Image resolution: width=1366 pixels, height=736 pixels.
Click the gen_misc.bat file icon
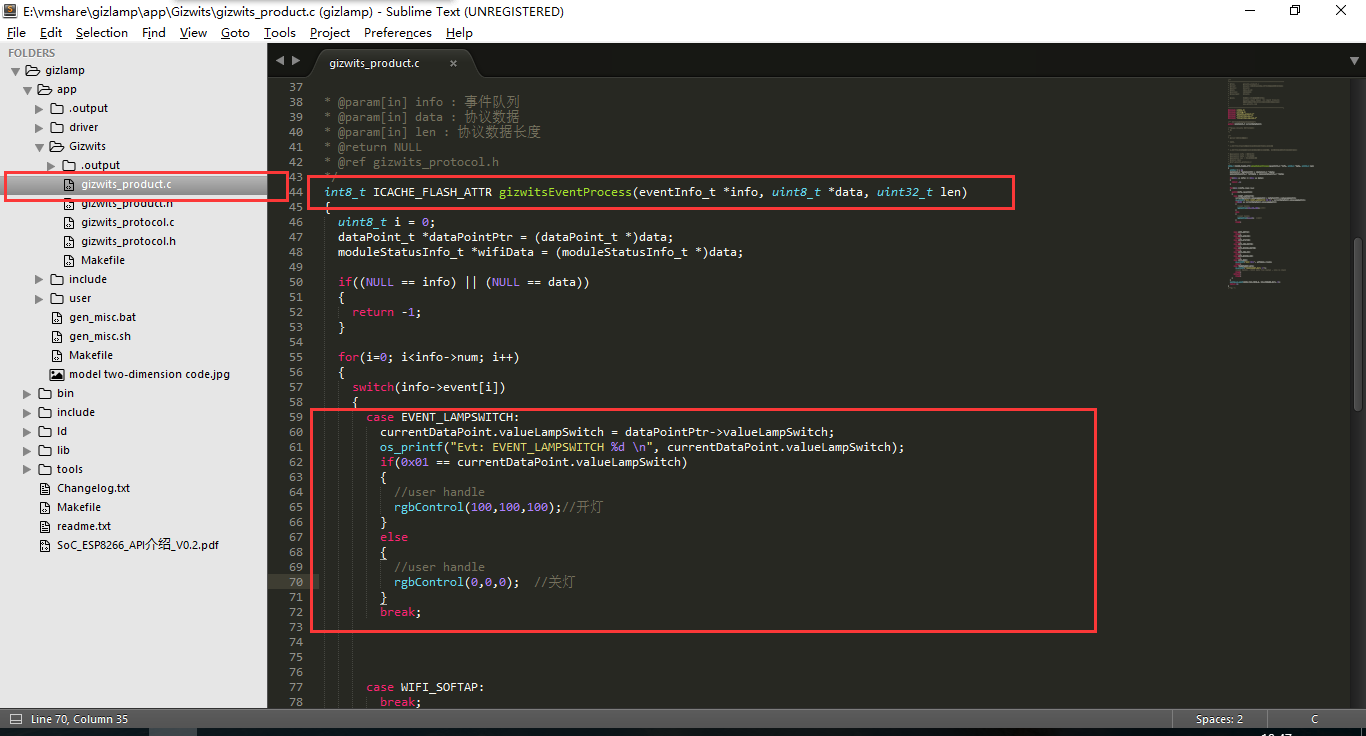point(57,317)
